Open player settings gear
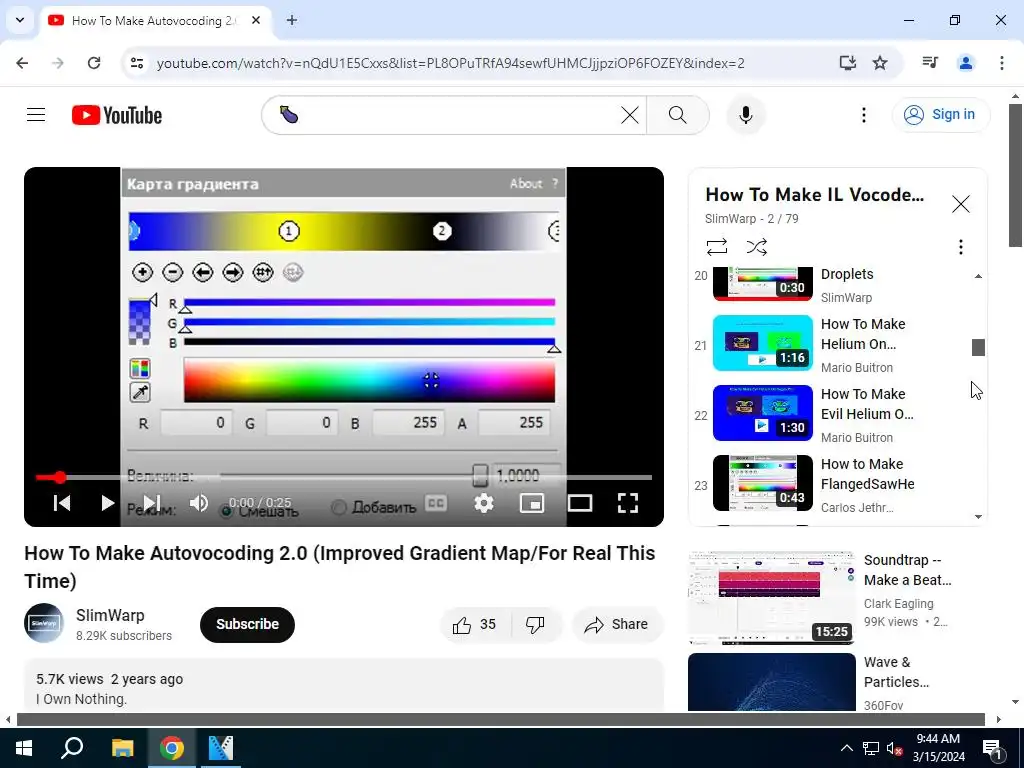This screenshot has height=768, width=1024. tap(484, 503)
